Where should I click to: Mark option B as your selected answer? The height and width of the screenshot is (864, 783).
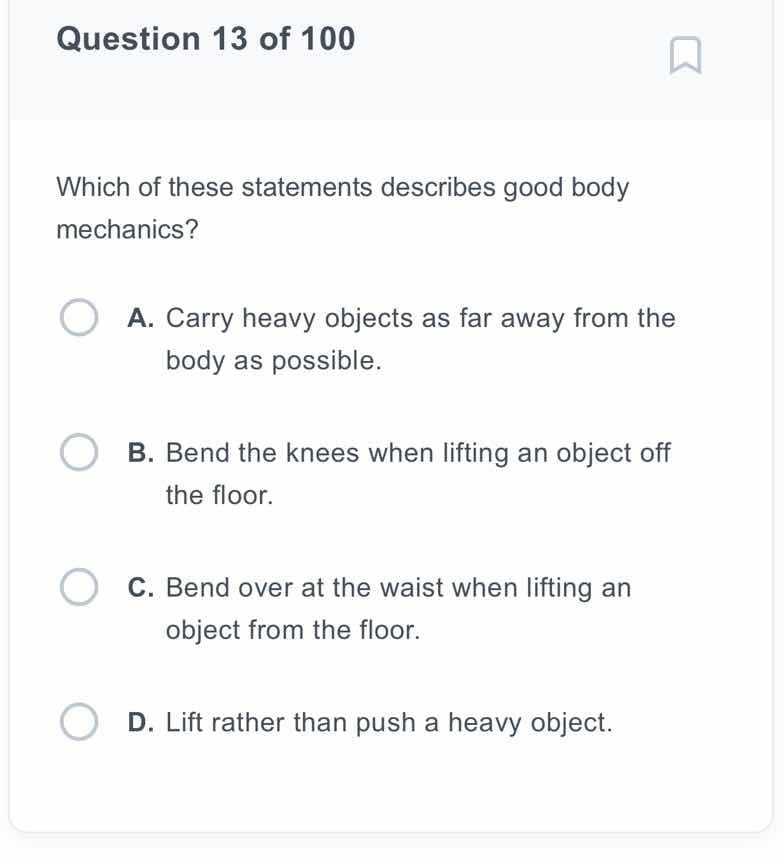79,452
